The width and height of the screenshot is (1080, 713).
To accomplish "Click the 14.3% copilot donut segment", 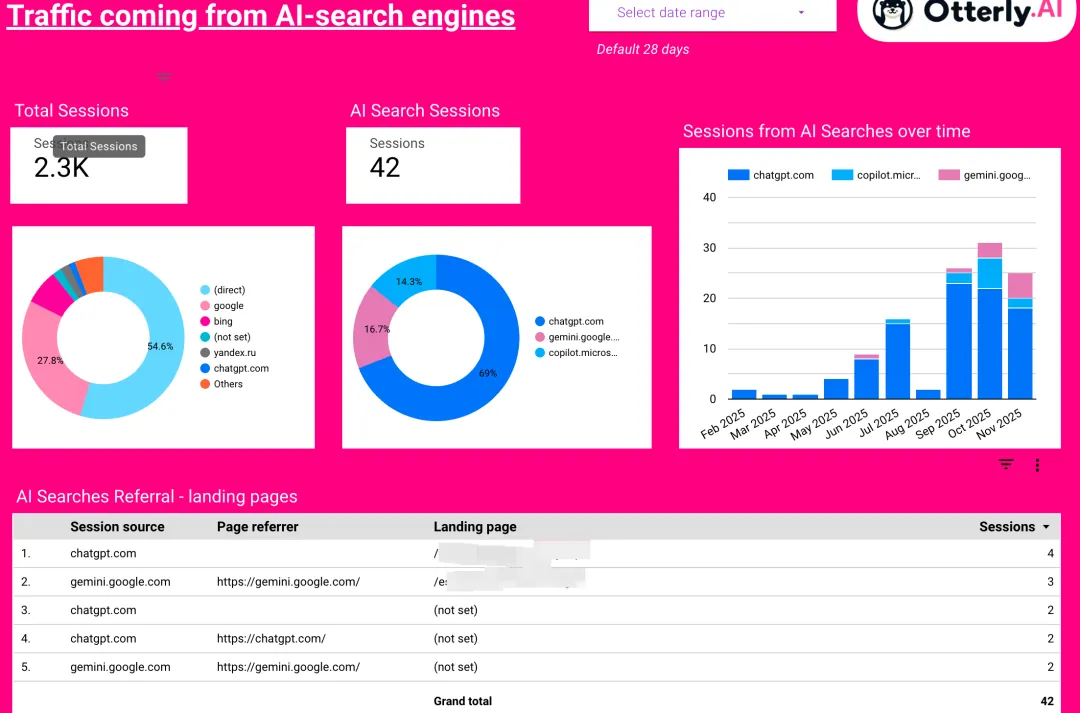I will [x=408, y=279].
